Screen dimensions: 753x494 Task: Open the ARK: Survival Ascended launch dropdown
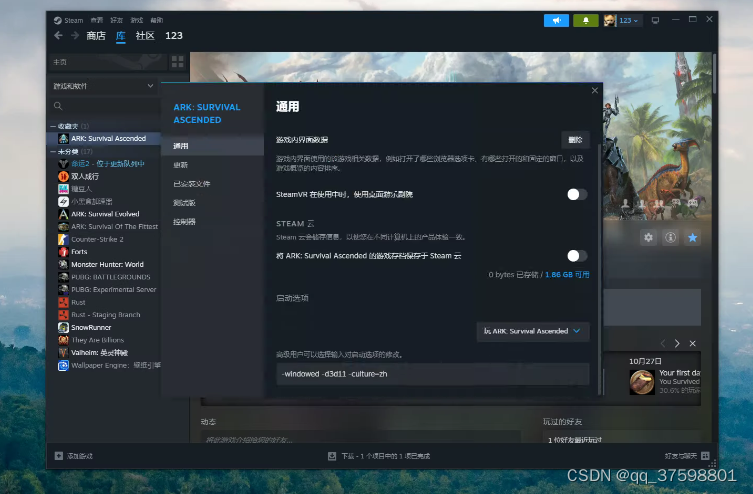(x=533, y=331)
